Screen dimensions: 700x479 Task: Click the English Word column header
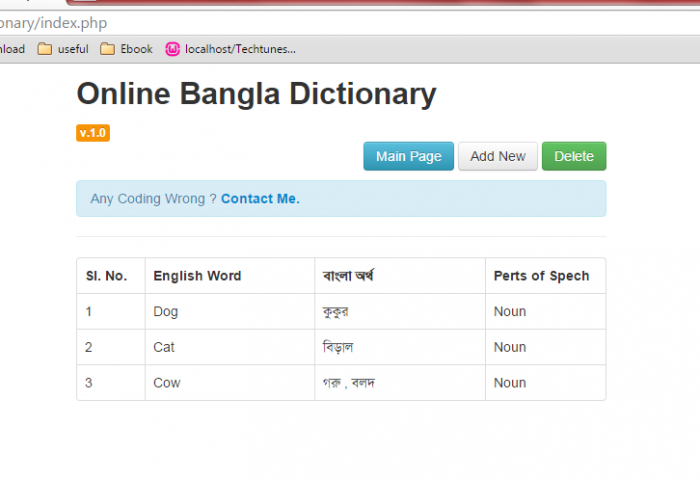point(197,276)
